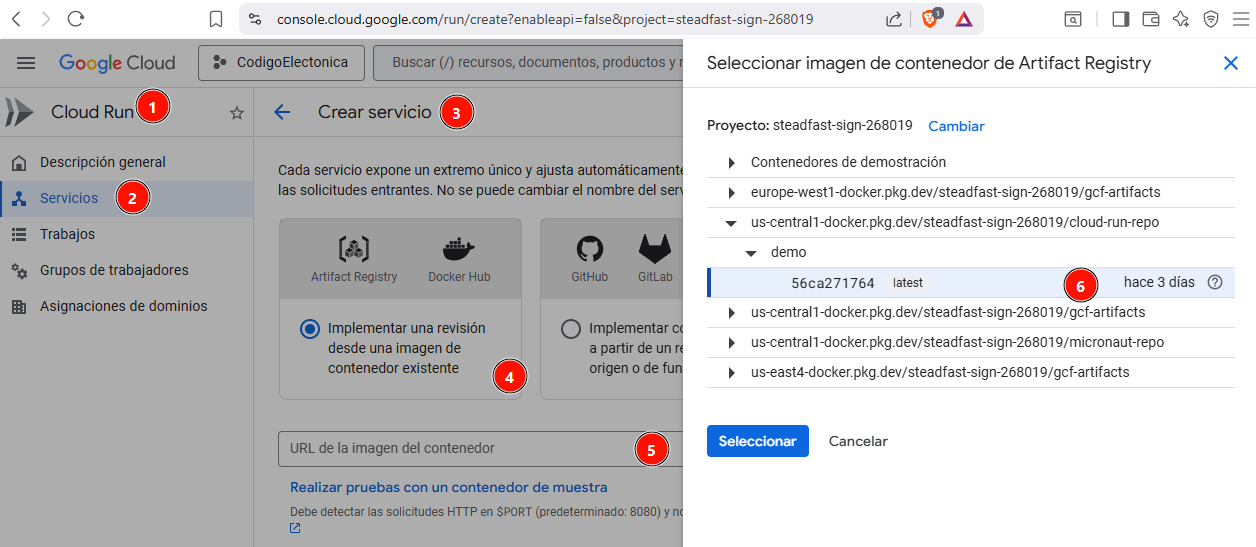Select radio to deploy from existing container image
Screen dimensions: 1256x547
[310, 329]
